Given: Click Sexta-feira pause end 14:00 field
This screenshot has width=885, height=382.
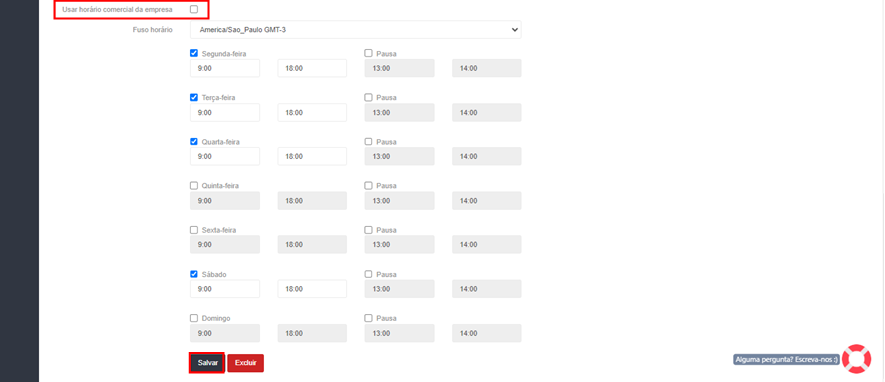Looking at the screenshot, I should click(487, 244).
